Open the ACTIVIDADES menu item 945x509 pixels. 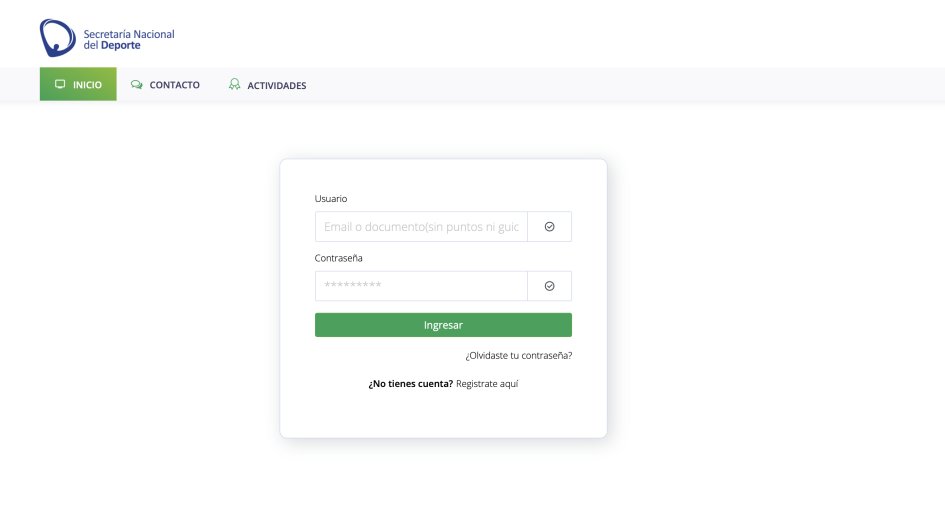tap(276, 85)
